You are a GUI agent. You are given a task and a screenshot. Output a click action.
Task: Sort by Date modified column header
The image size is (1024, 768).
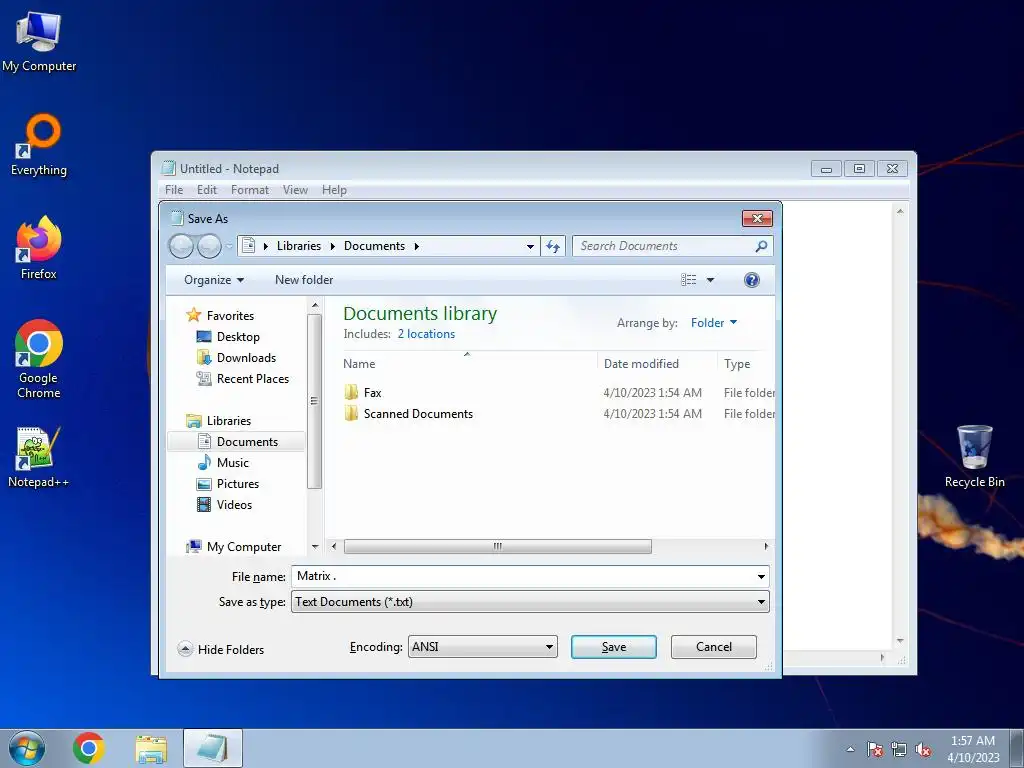[657, 364]
